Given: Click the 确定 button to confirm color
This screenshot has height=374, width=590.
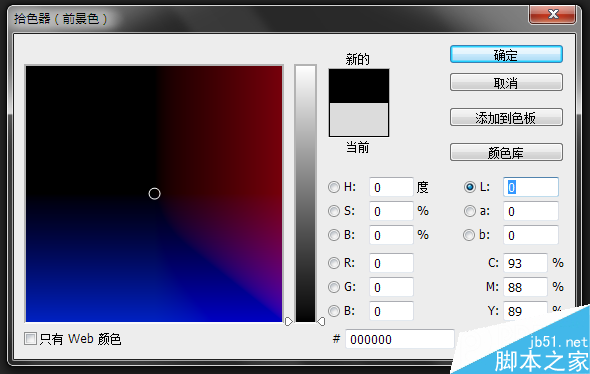Looking at the screenshot, I should [506, 55].
